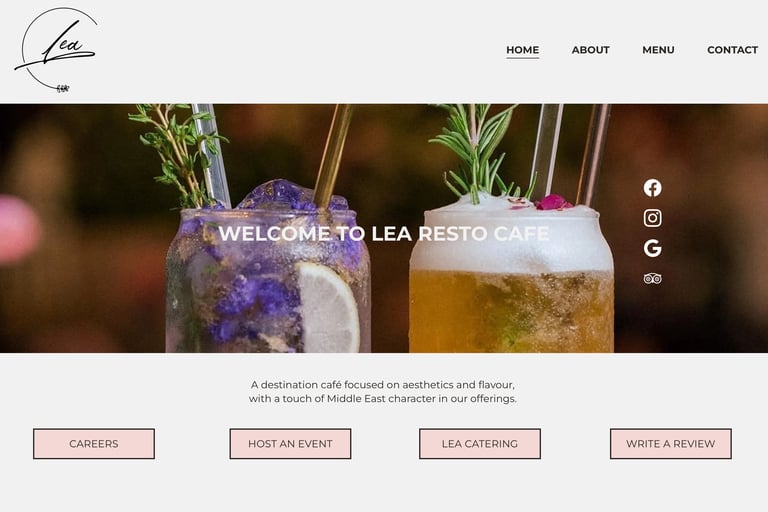Open the Facebook page icon

point(652,188)
